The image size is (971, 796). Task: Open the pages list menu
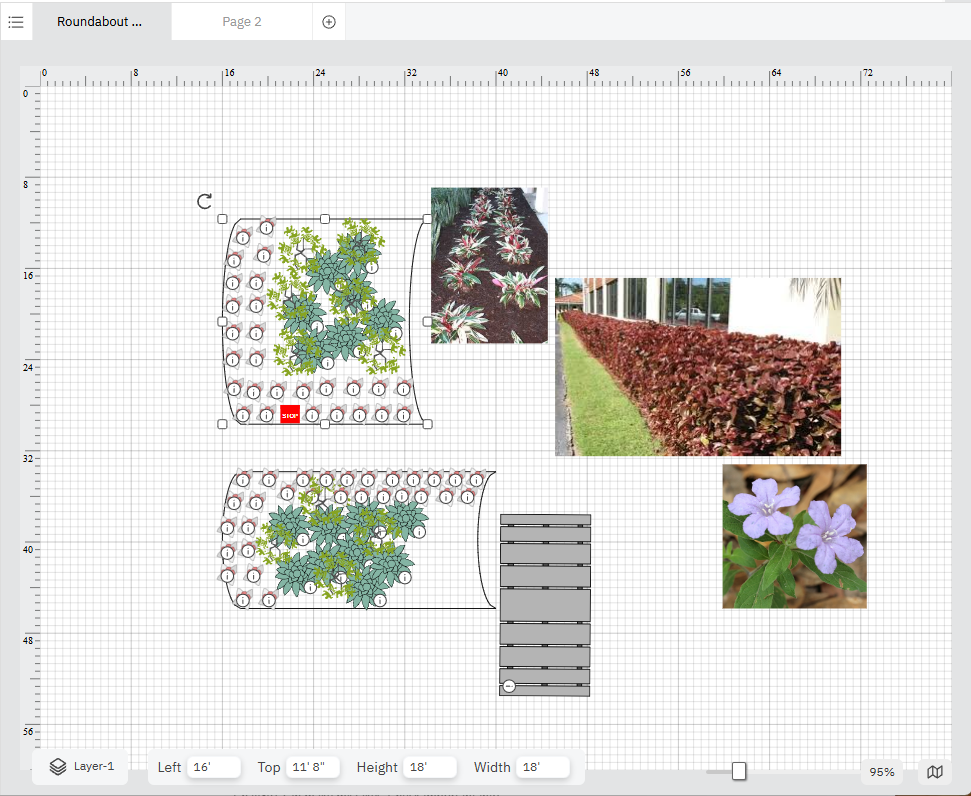click(x=16, y=22)
